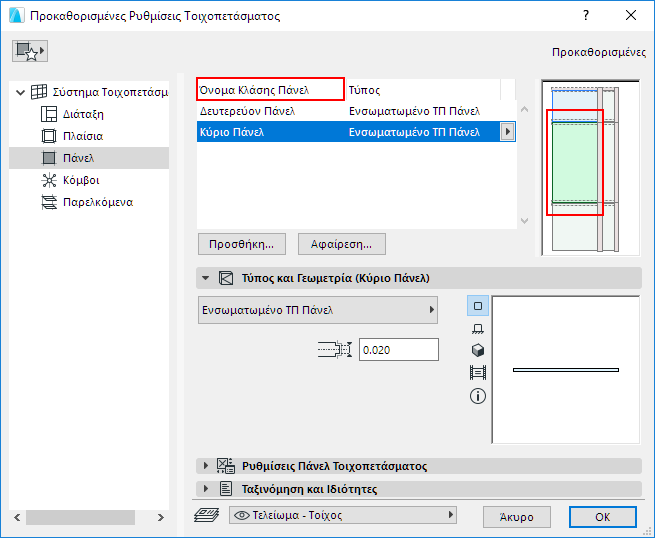Viewport: 655px width, 538px height.
Task: Click the tree horizontal scrollbar thumb
Action: (80, 518)
